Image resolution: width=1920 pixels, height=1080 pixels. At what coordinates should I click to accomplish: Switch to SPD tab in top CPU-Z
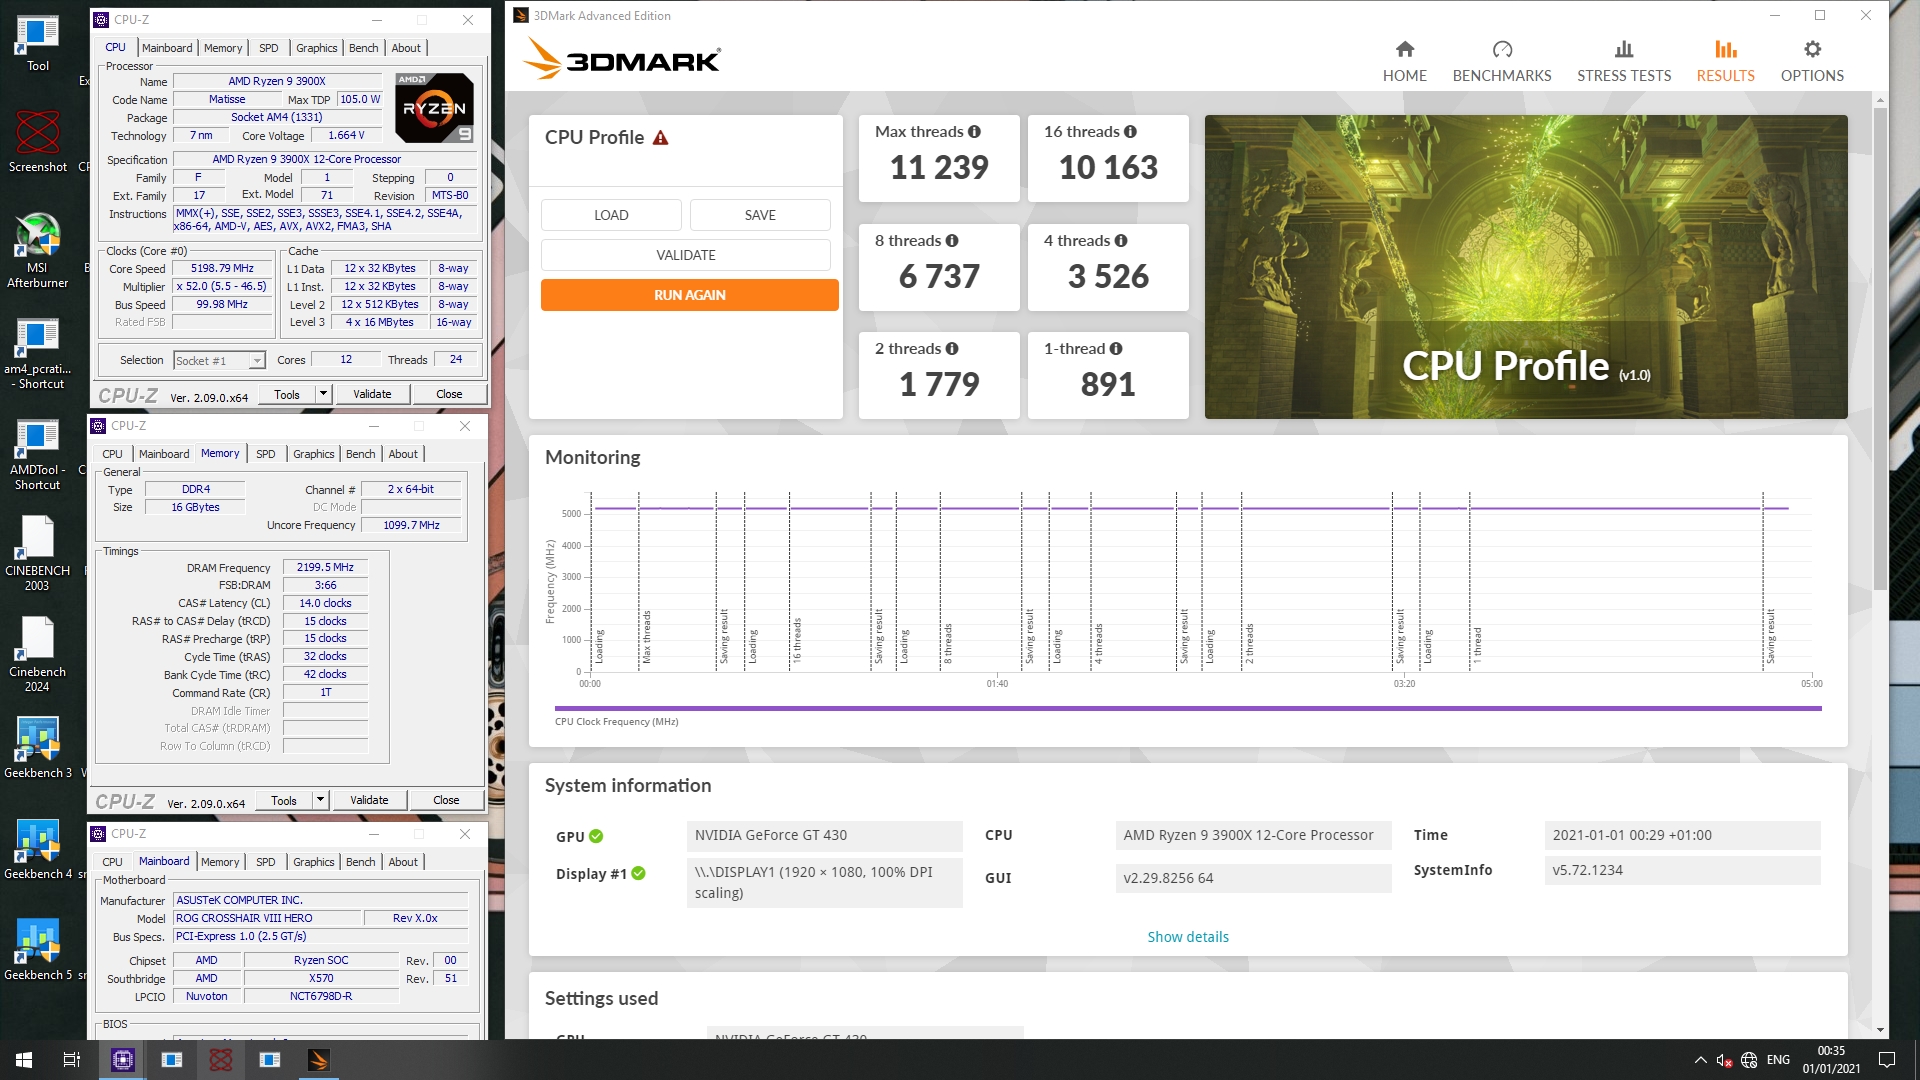268,48
